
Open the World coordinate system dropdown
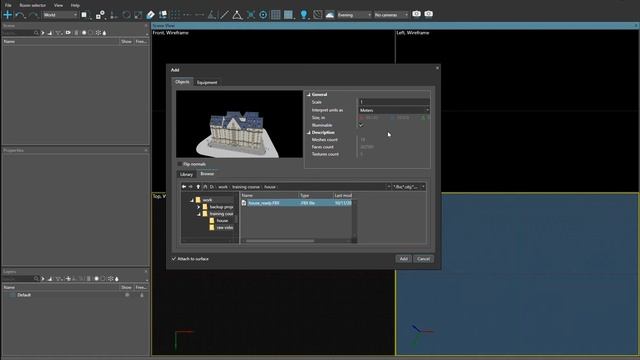[60, 15]
